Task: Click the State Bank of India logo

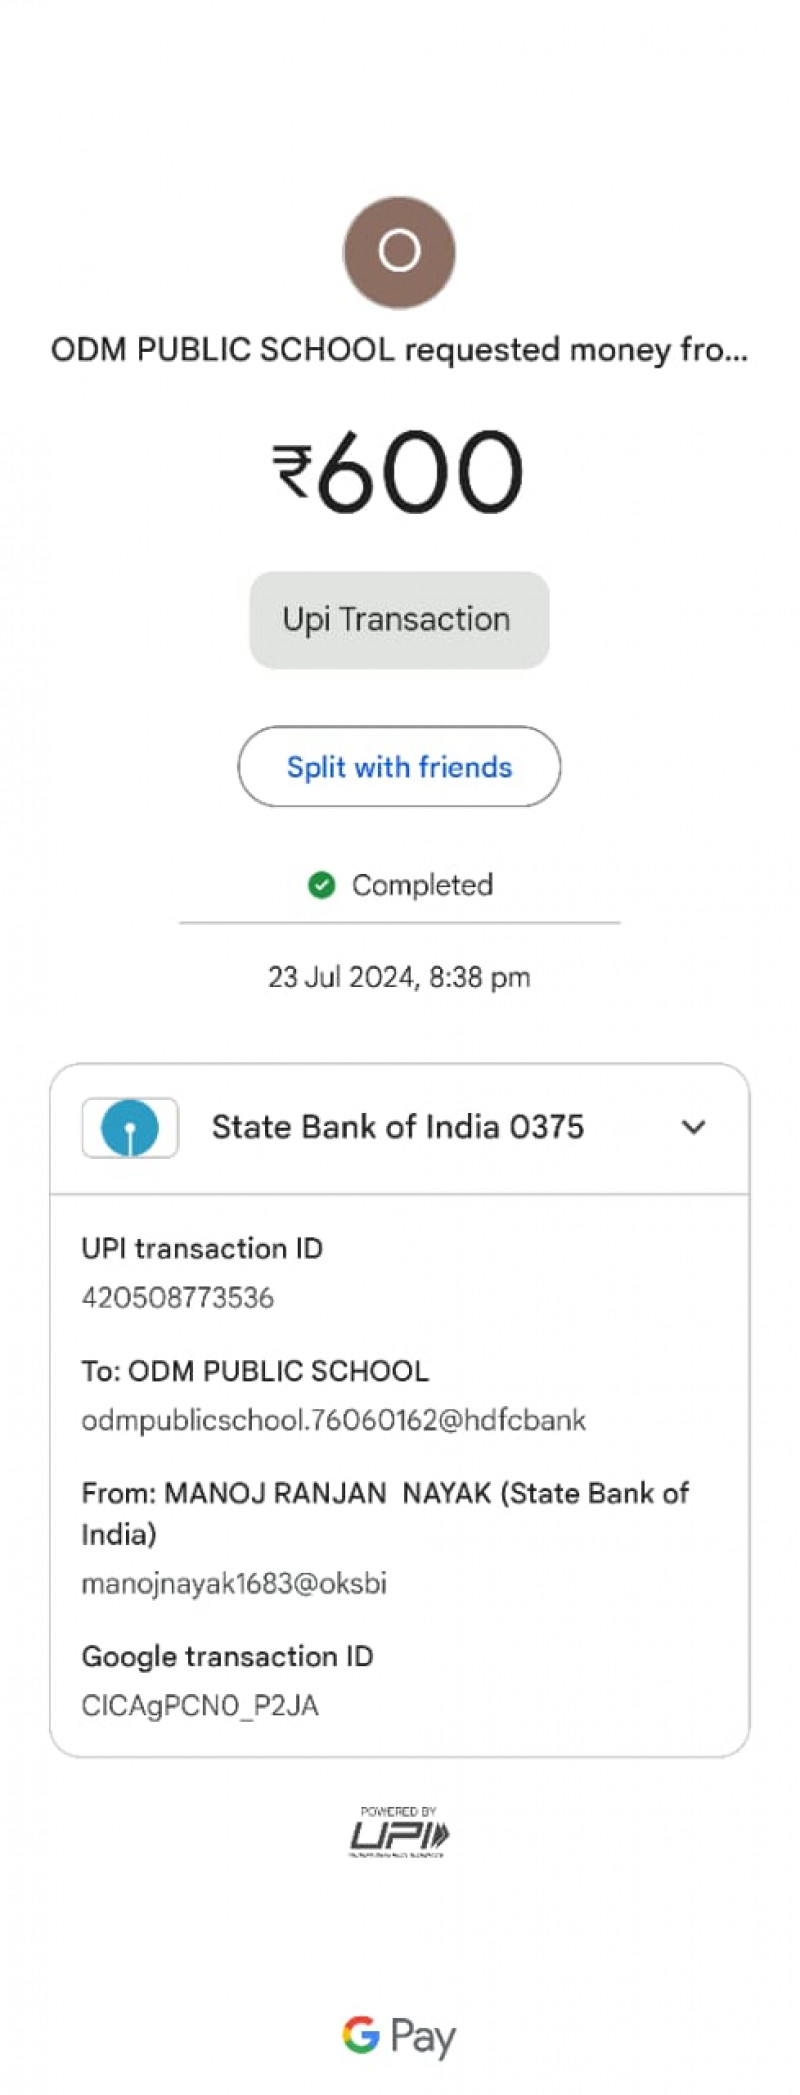Action: [x=130, y=1127]
